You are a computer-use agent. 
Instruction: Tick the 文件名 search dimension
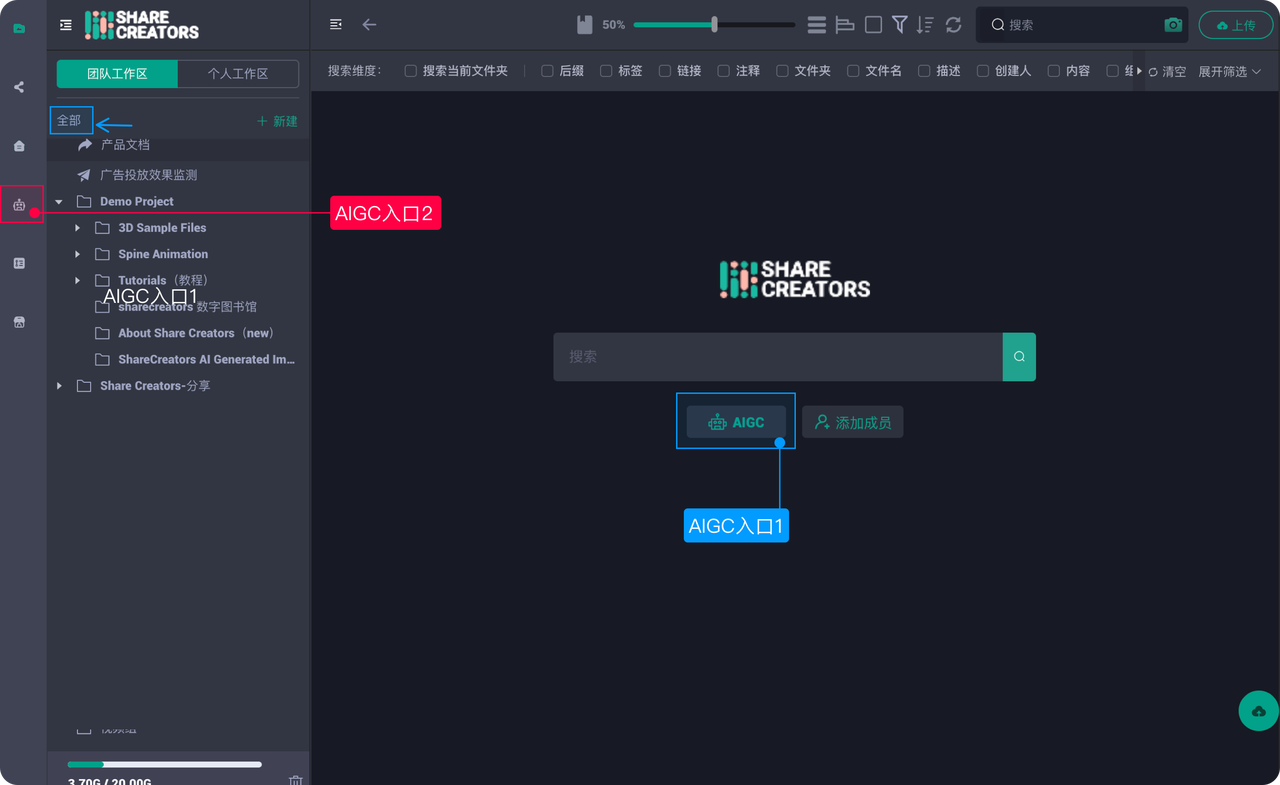[853, 71]
